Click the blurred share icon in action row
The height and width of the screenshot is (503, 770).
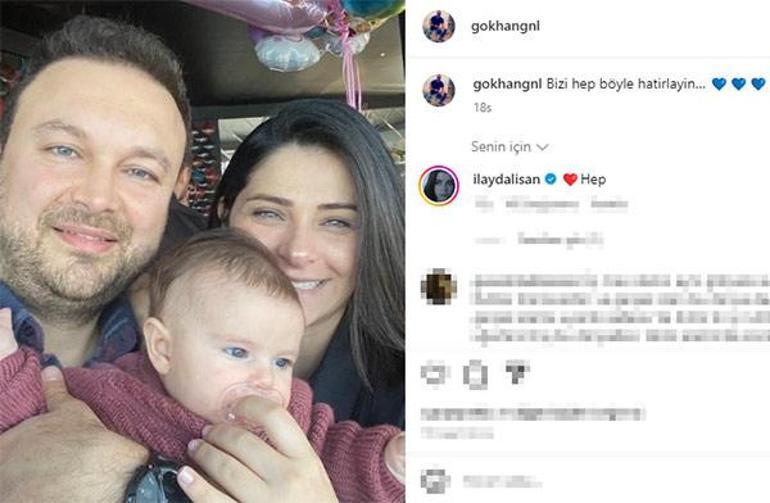(517, 372)
